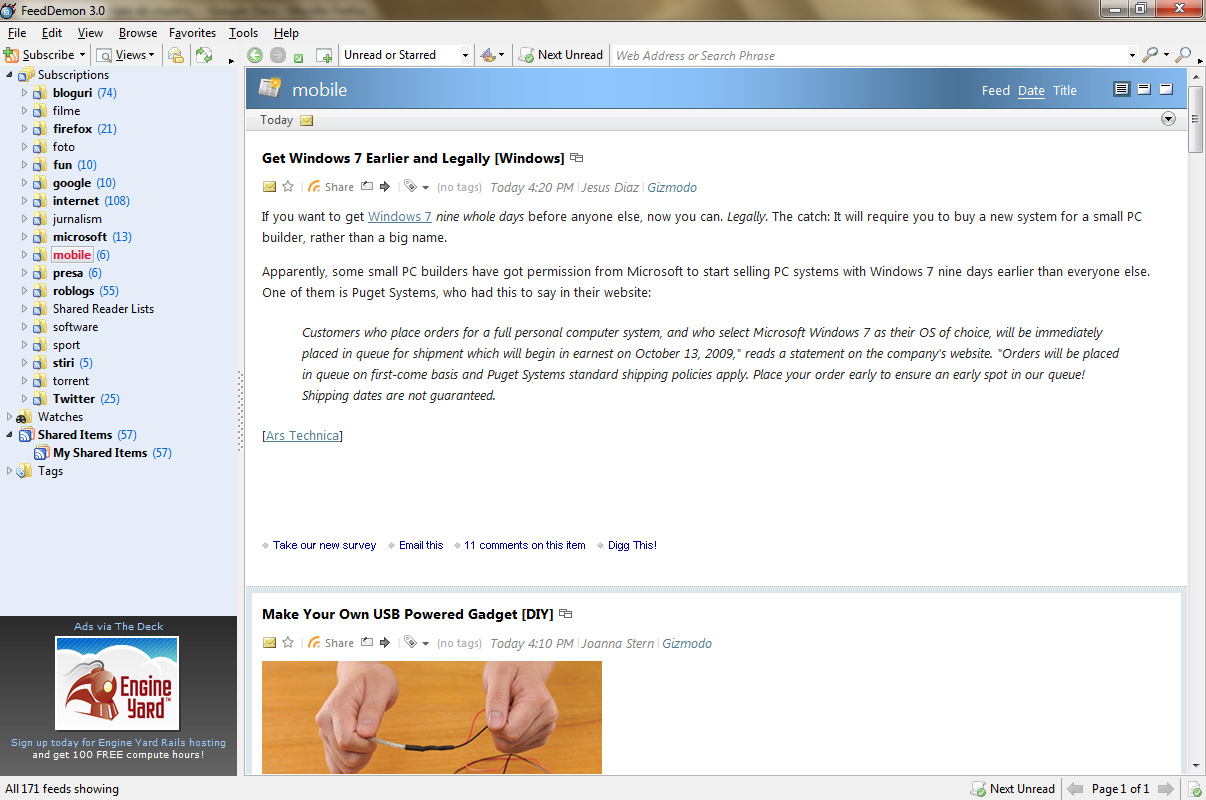Click the Take our new survey link
Viewport: 1206px width, 800px height.
click(x=325, y=546)
